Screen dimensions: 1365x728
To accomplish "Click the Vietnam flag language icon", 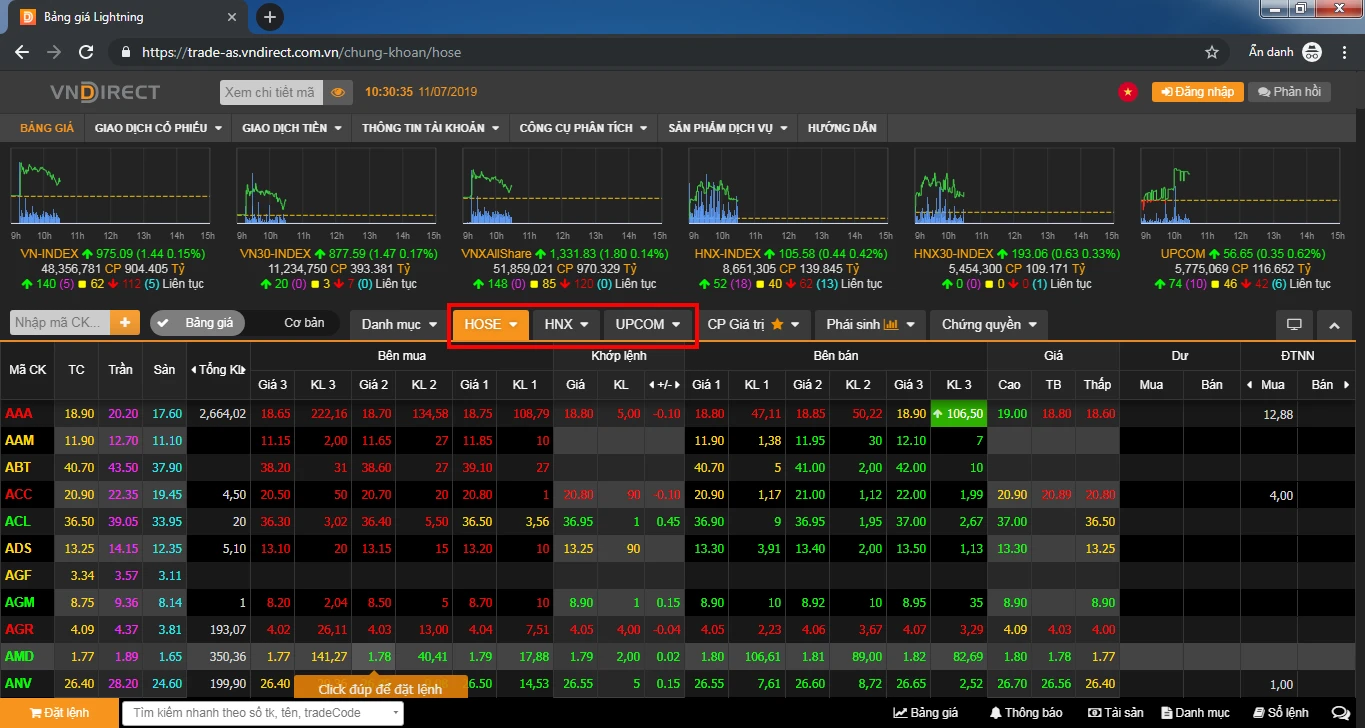I will pyautogui.click(x=1128, y=92).
